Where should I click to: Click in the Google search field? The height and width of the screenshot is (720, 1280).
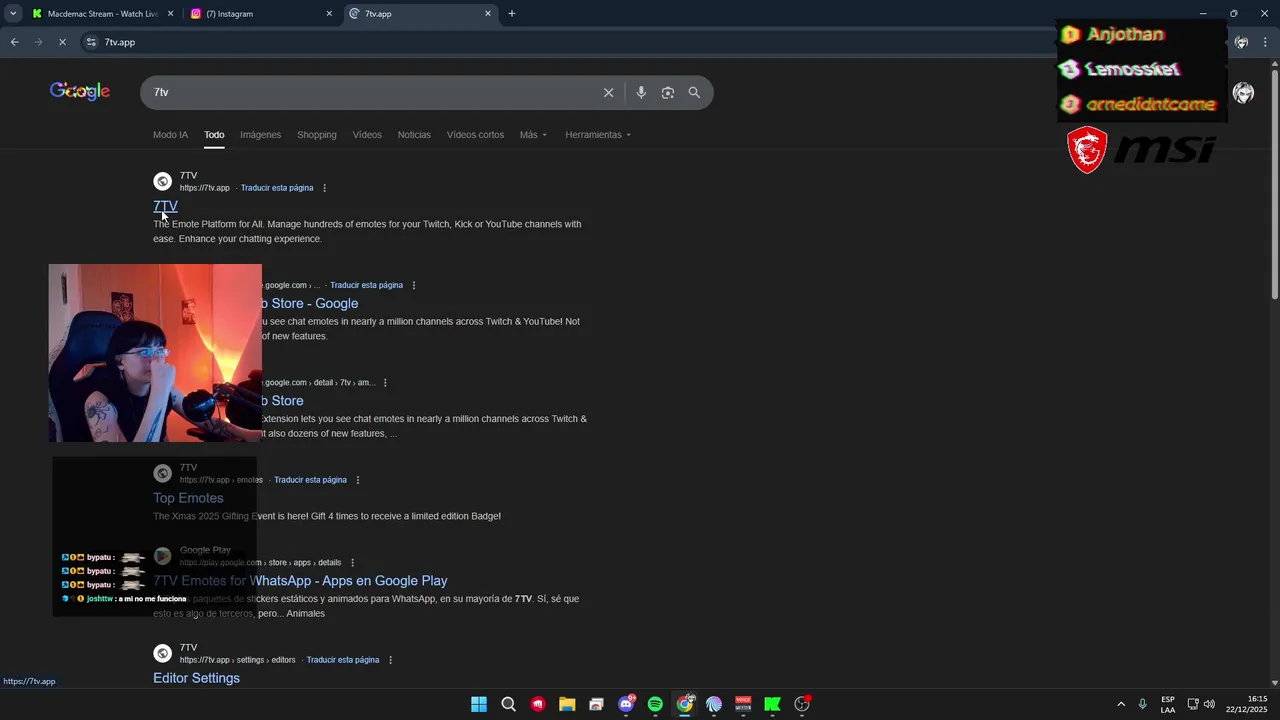[x=370, y=92]
